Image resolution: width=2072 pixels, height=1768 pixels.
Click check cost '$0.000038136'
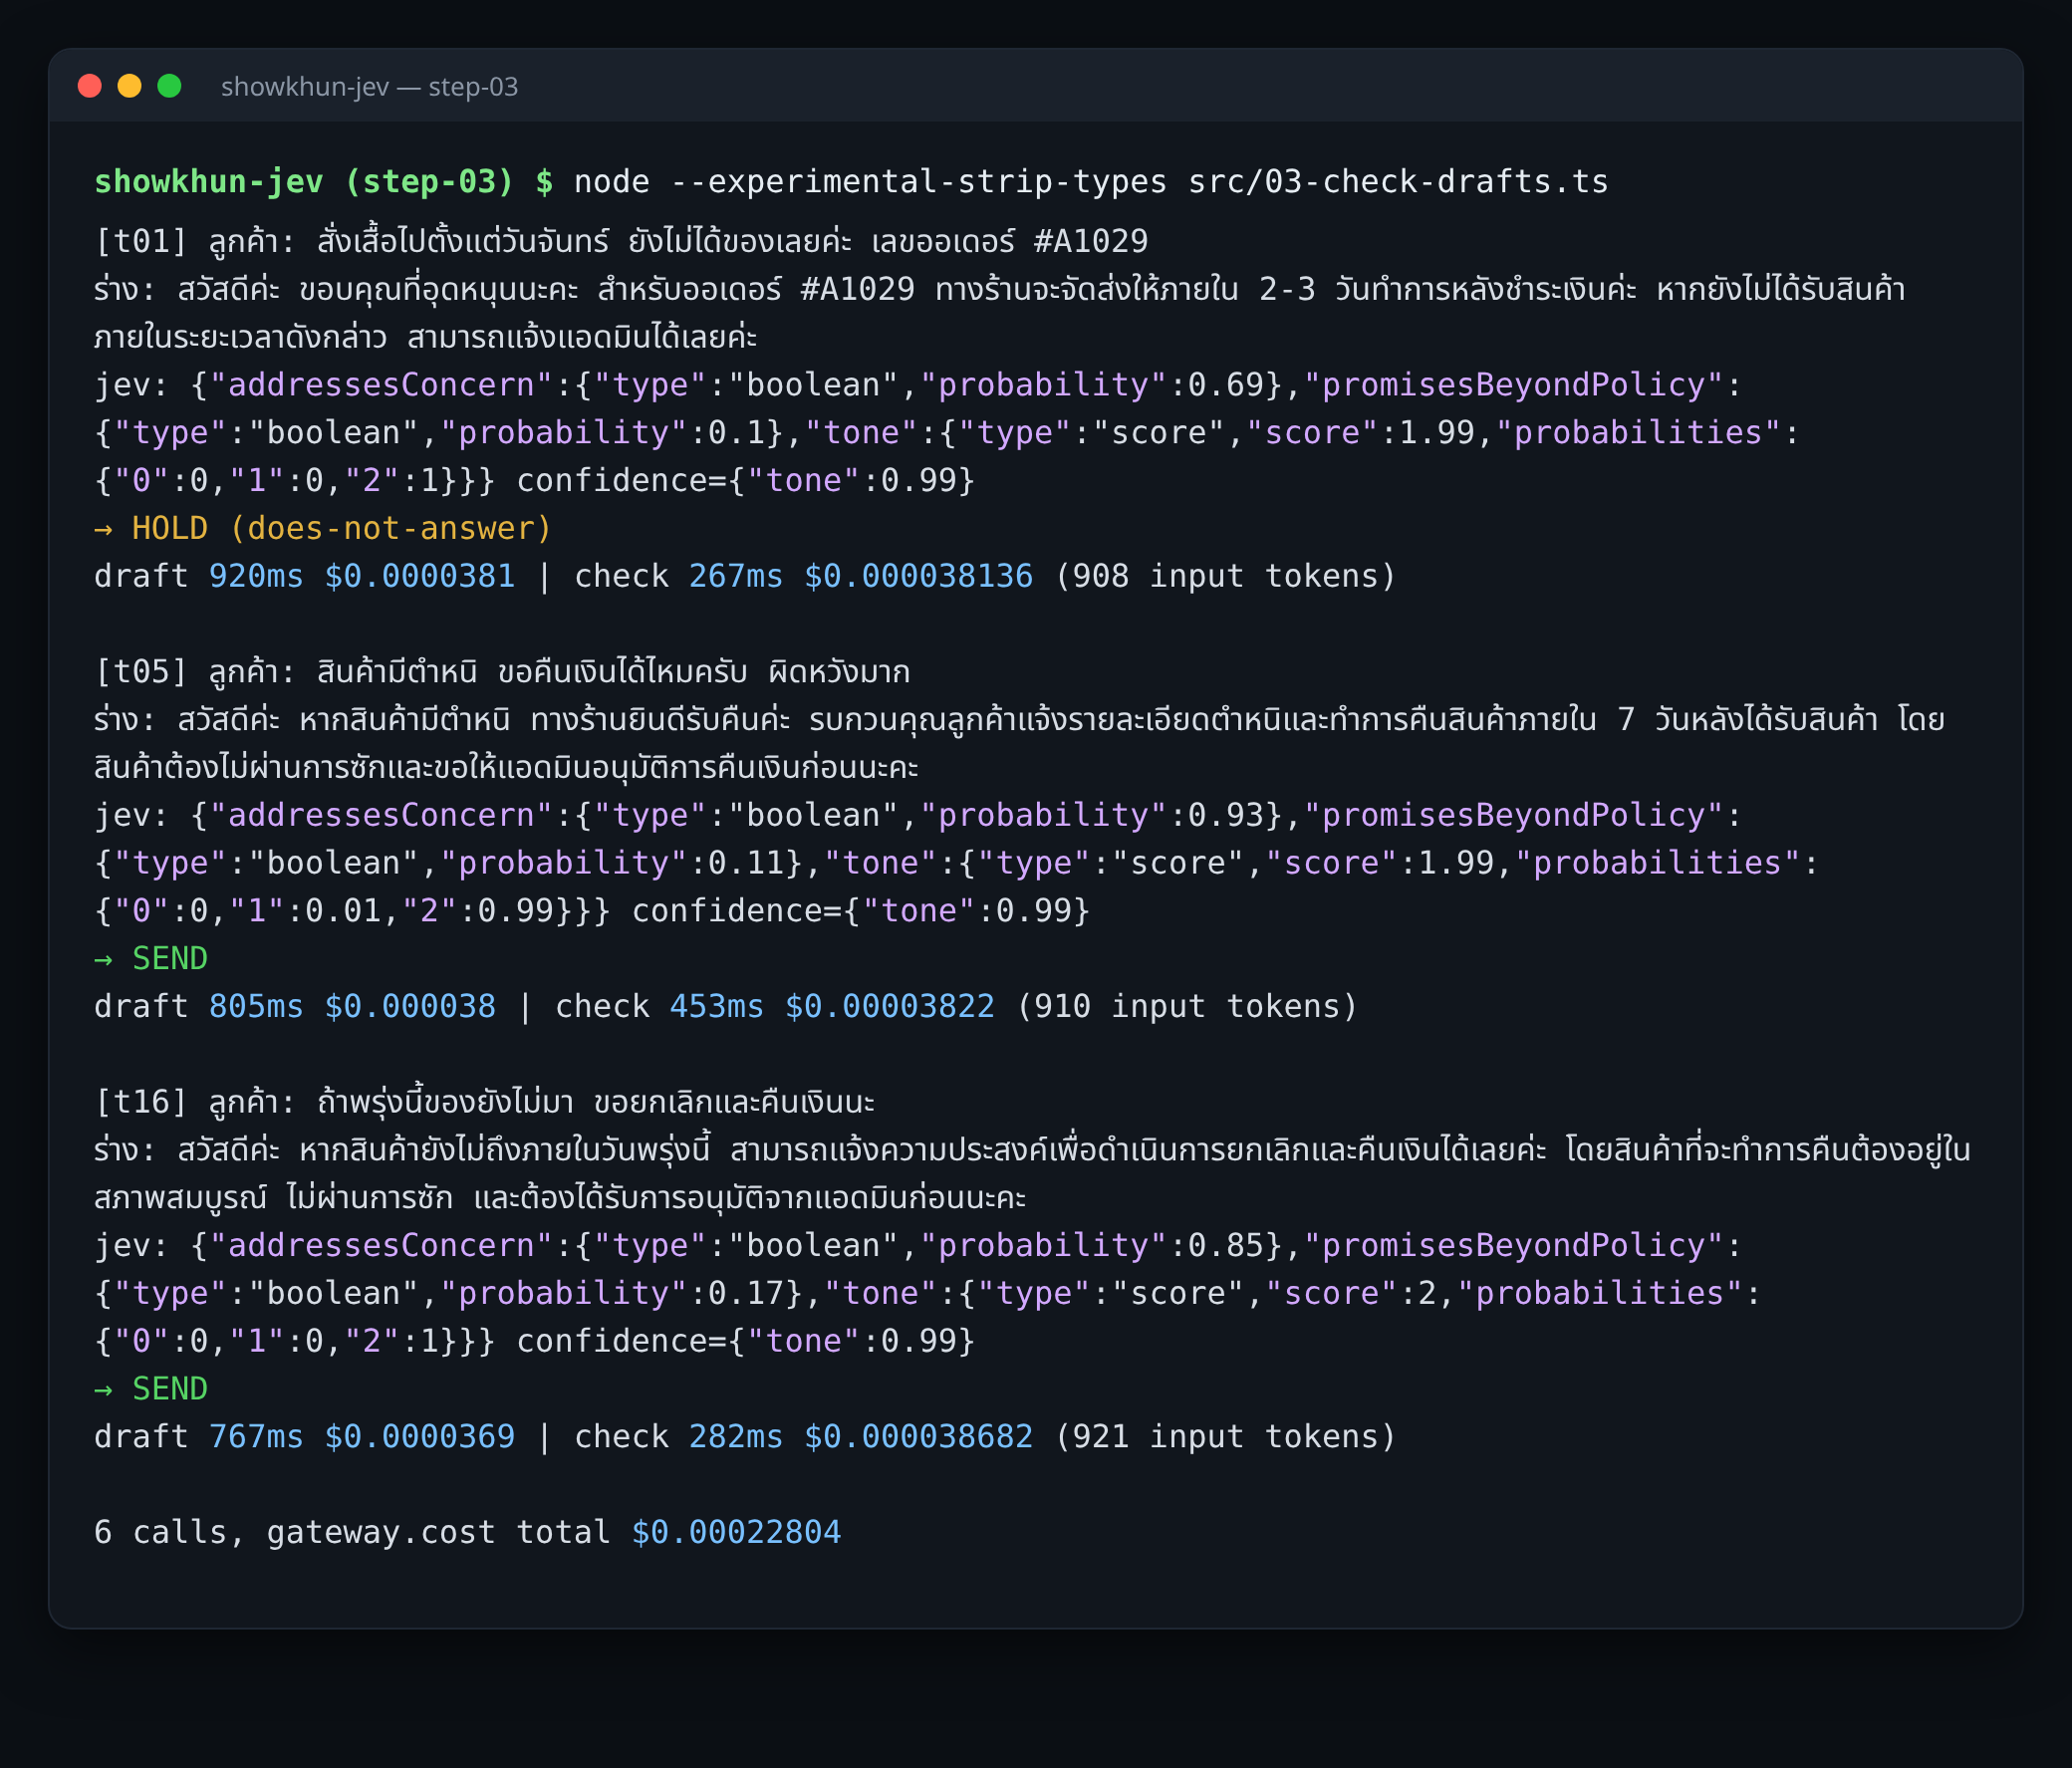pos(919,577)
